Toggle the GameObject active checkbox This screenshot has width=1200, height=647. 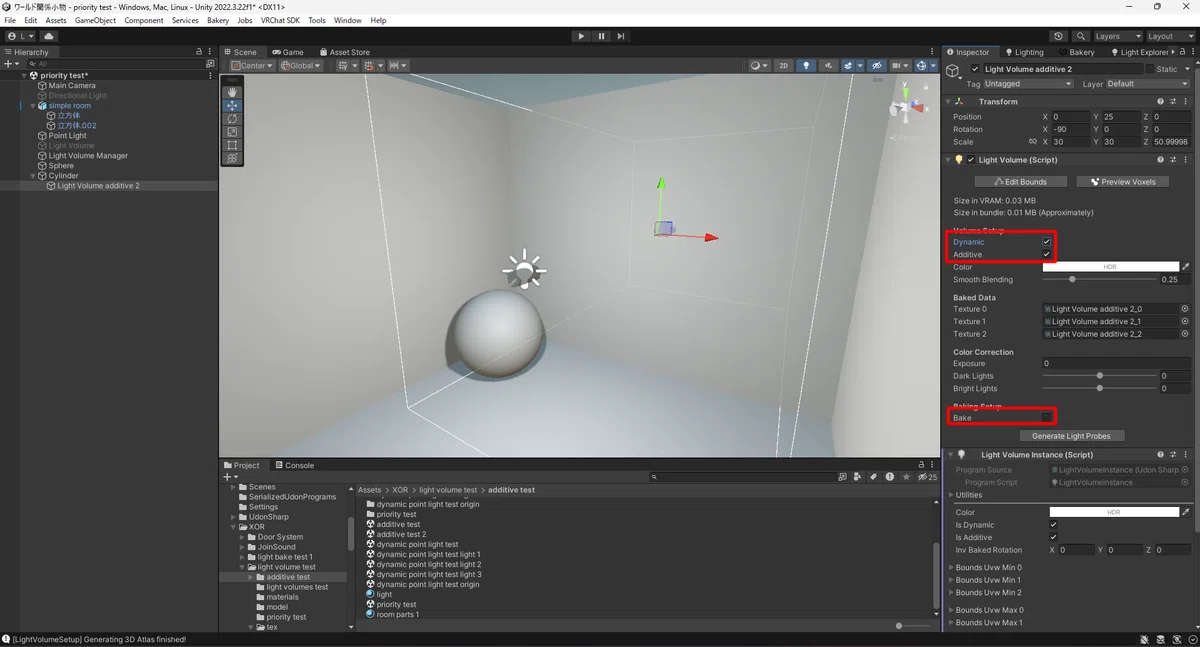(x=976, y=69)
